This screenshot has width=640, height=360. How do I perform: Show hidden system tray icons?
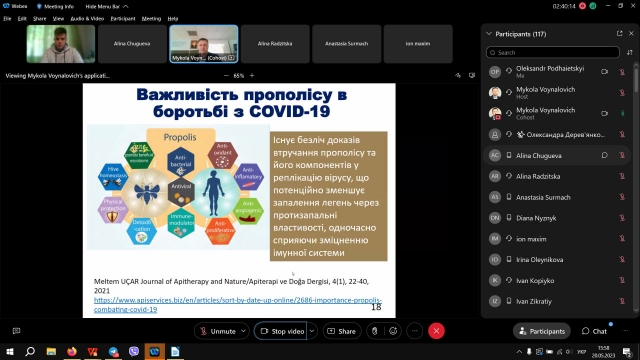pyautogui.click(x=519, y=351)
